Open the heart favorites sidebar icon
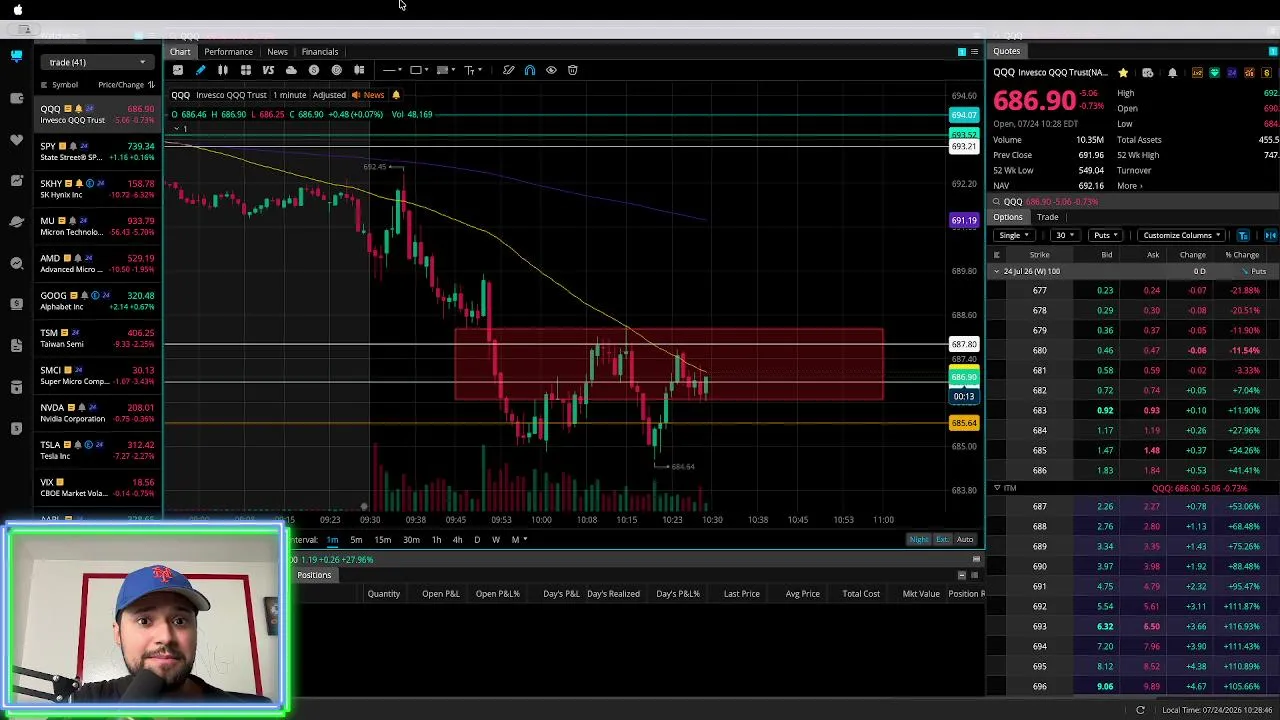Viewport: 1280px width, 720px height. coord(16,139)
